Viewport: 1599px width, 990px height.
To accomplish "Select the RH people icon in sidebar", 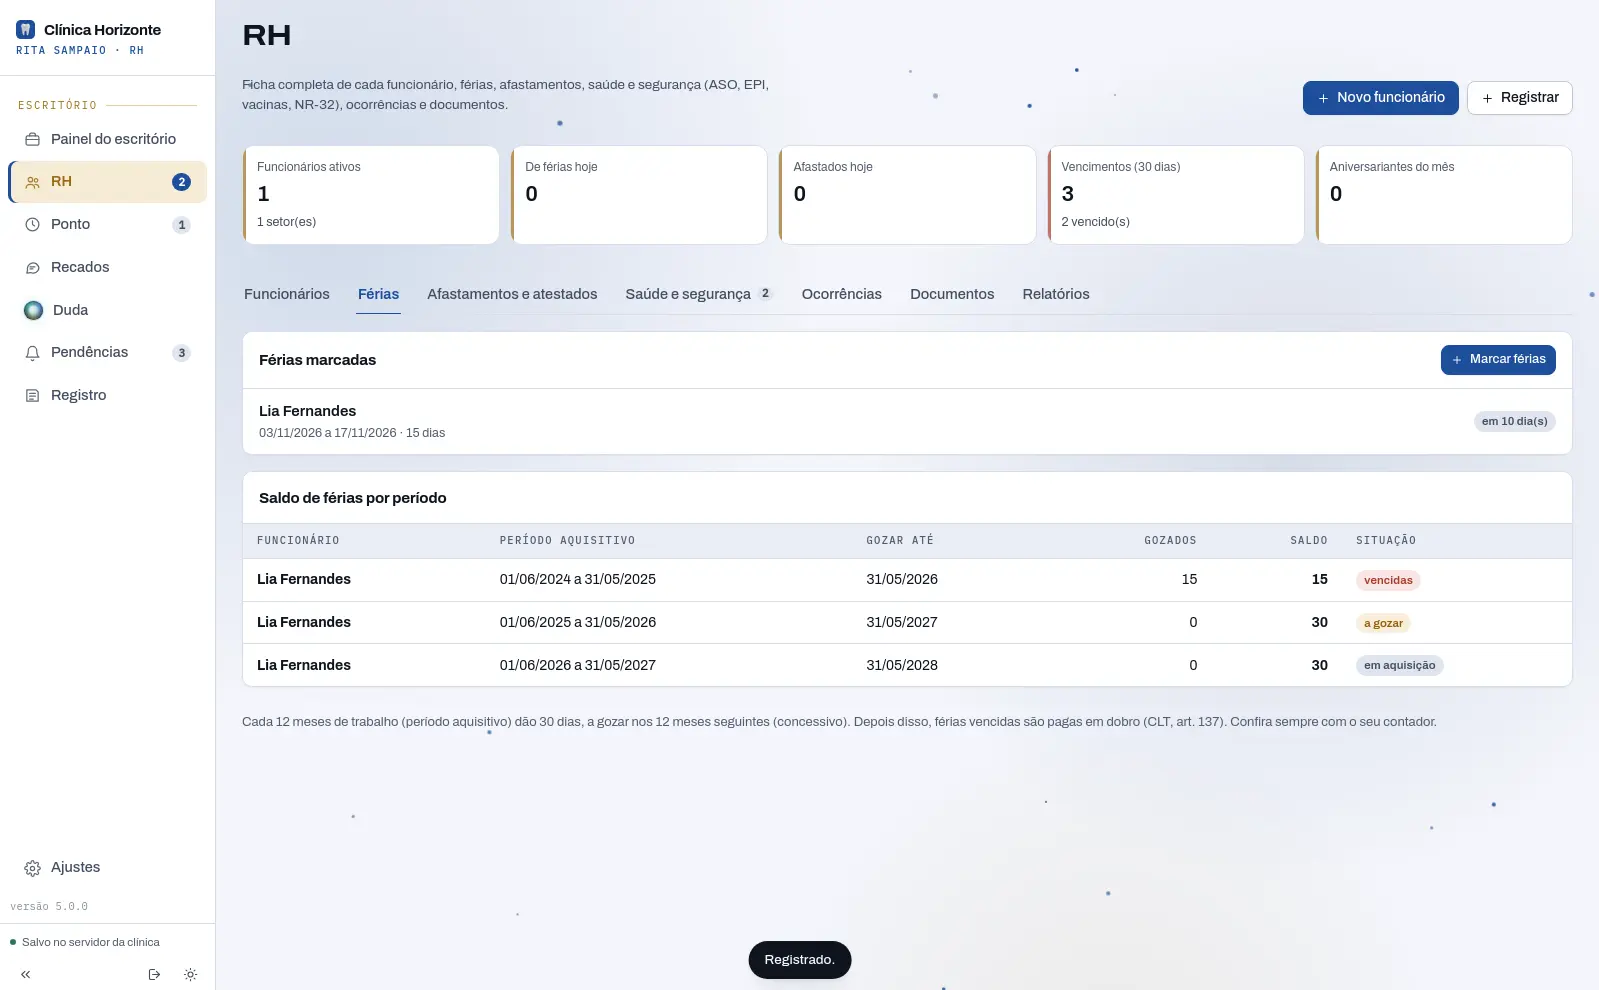I will pyautogui.click(x=32, y=182).
